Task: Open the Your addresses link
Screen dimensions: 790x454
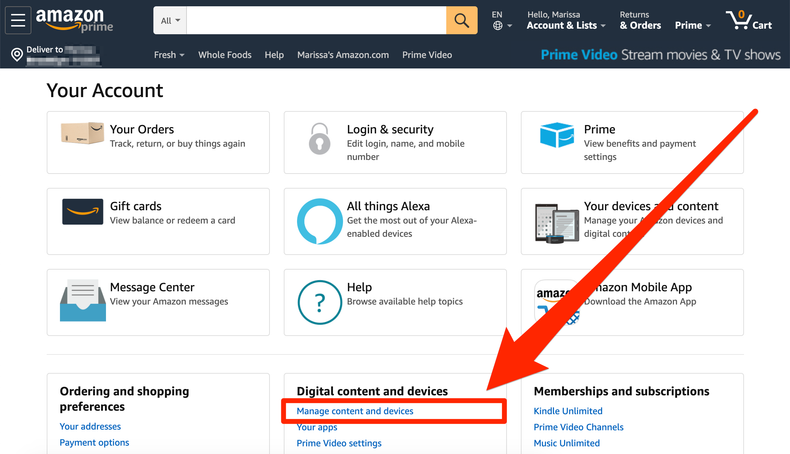Action: tap(90, 427)
